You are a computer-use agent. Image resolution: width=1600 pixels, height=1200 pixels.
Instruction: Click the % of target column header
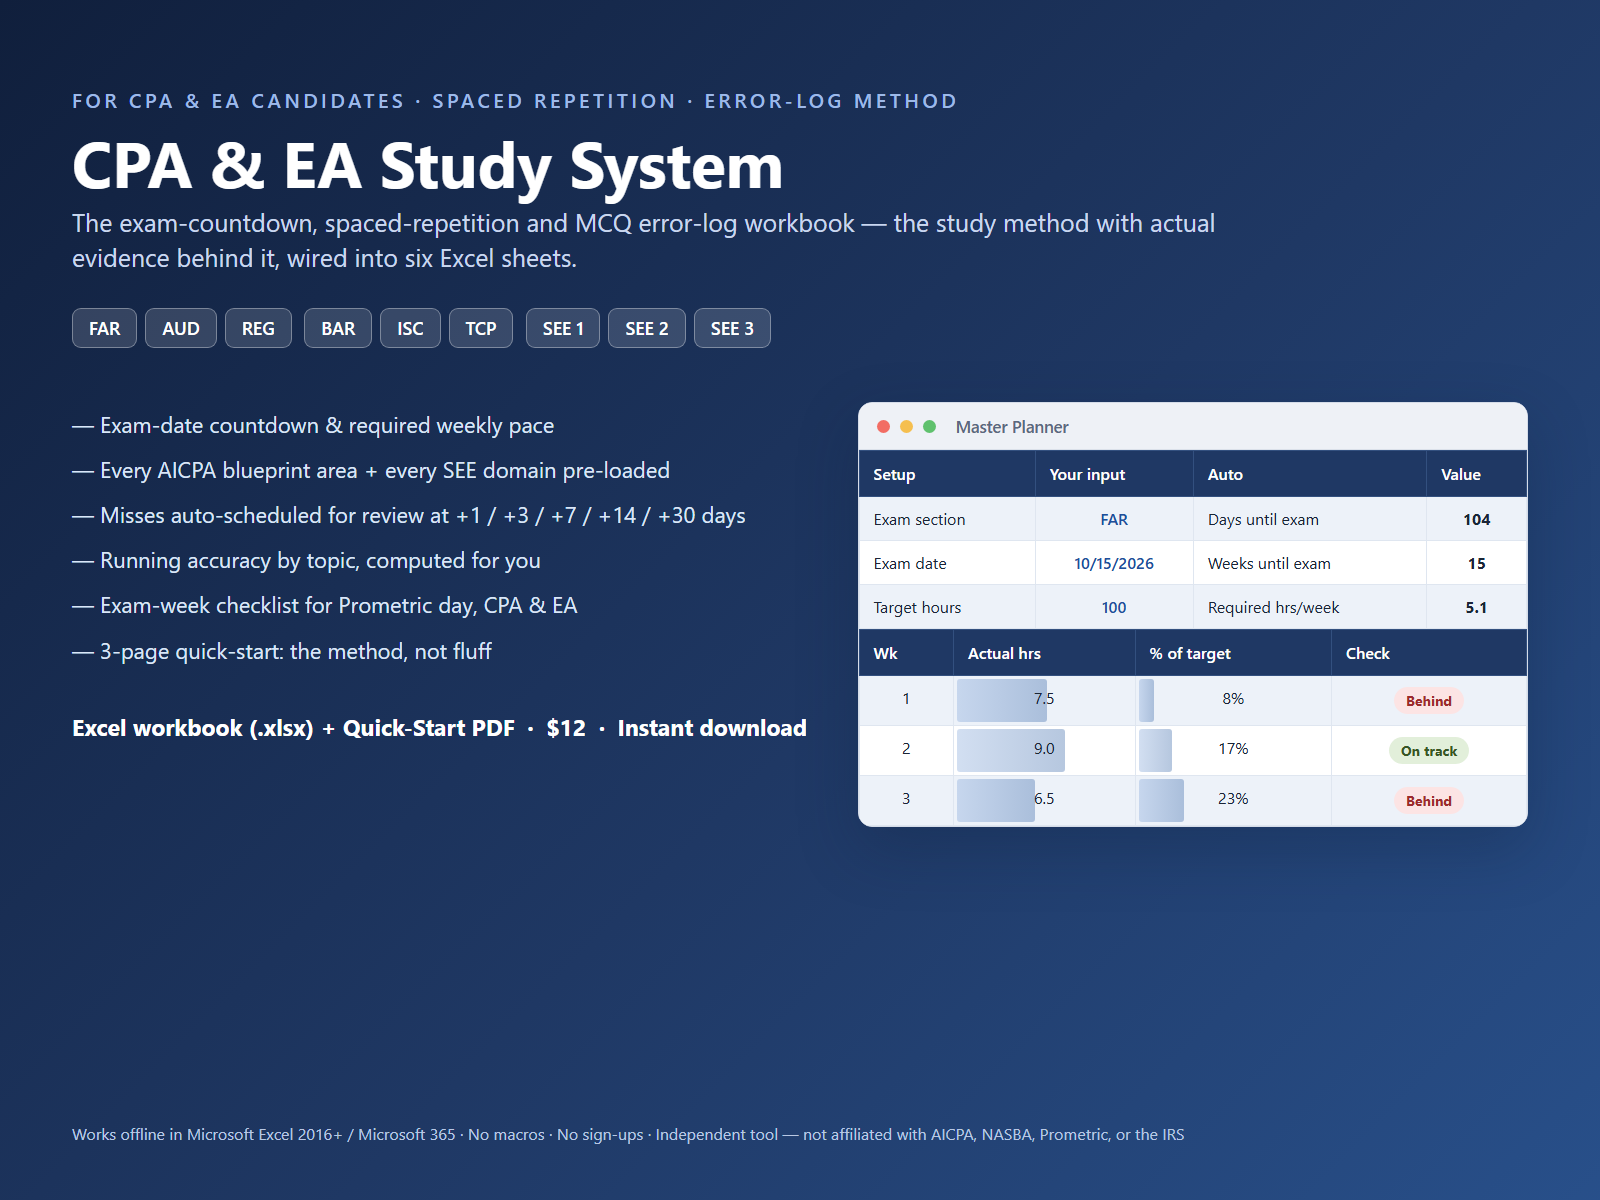1233,653
